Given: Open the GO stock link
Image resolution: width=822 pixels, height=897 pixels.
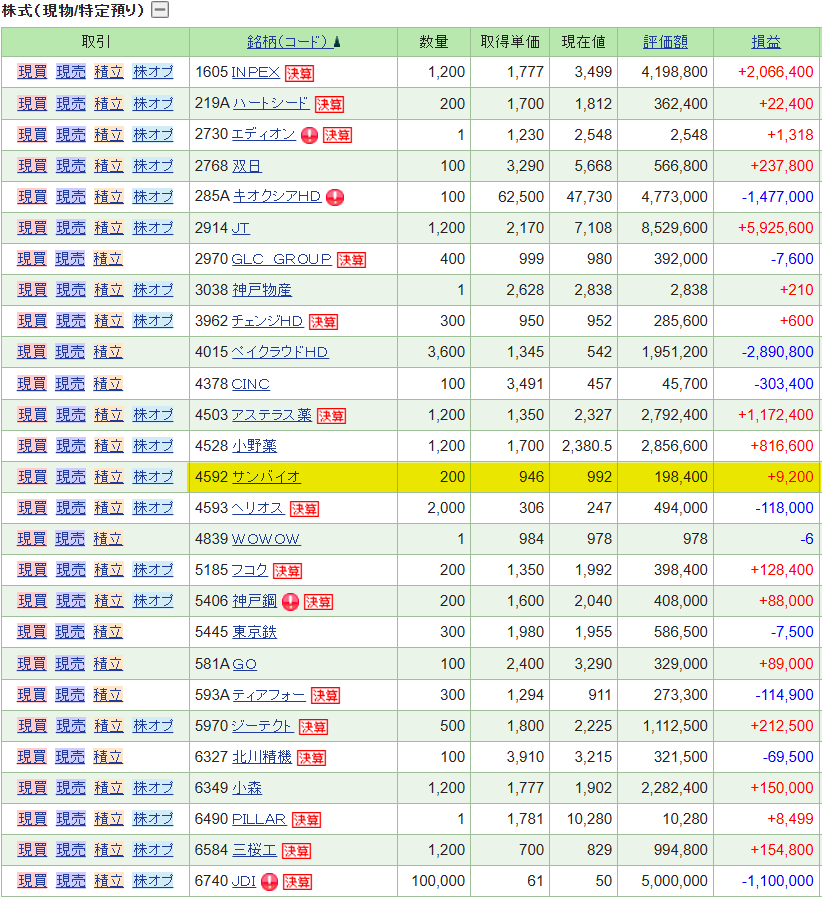Looking at the screenshot, I should (244, 664).
